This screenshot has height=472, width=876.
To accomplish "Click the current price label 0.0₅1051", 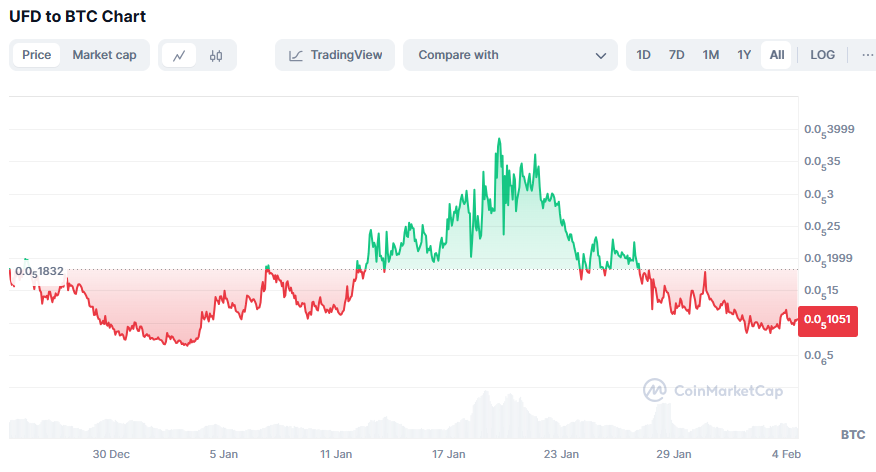I will tap(827, 321).
